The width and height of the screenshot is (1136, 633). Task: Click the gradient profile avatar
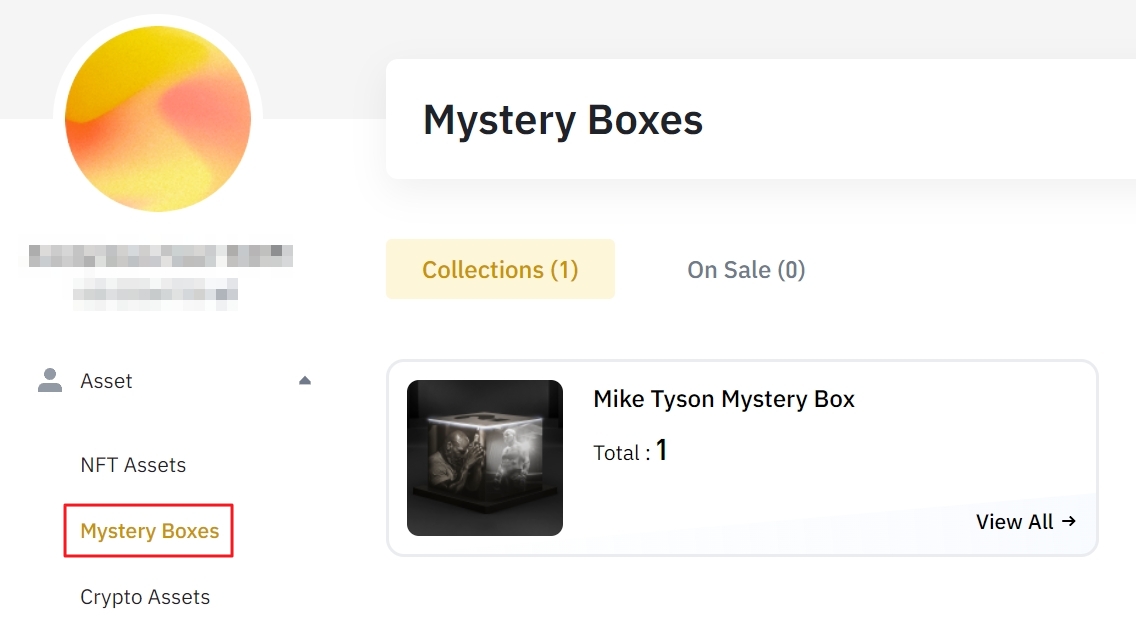pyautogui.click(x=158, y=118)
